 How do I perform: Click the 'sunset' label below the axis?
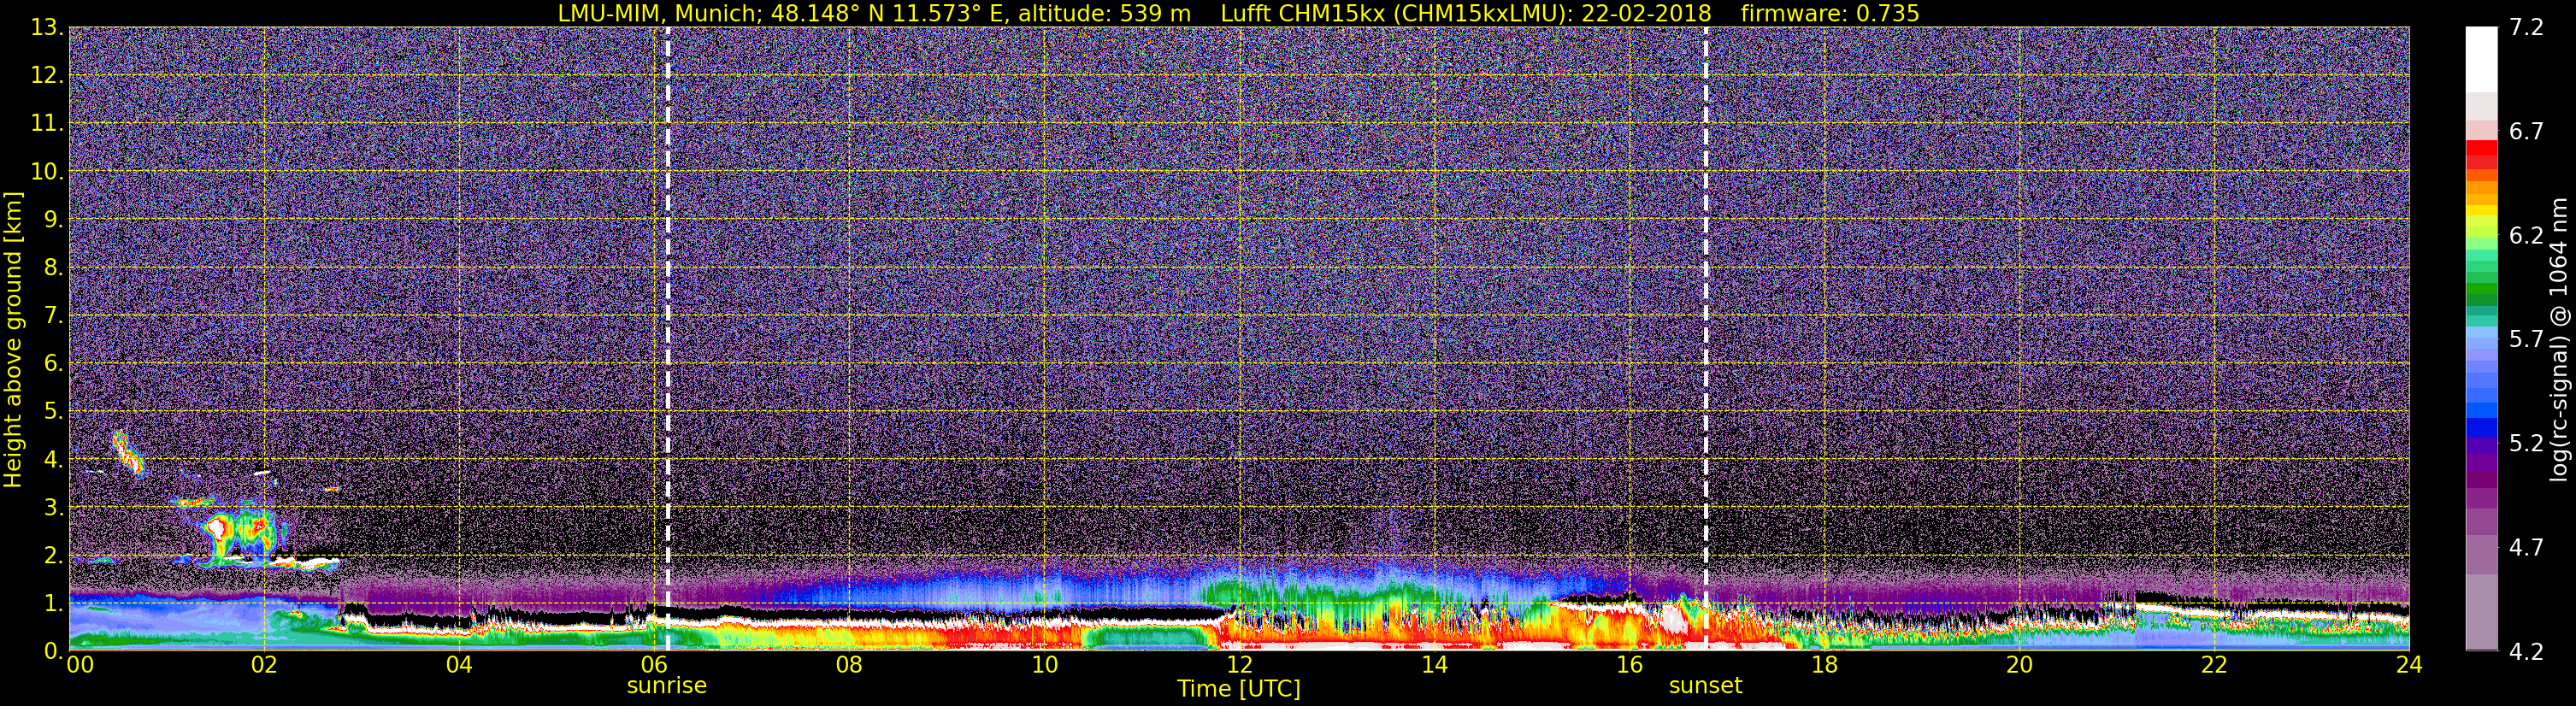click(1705, 686)
